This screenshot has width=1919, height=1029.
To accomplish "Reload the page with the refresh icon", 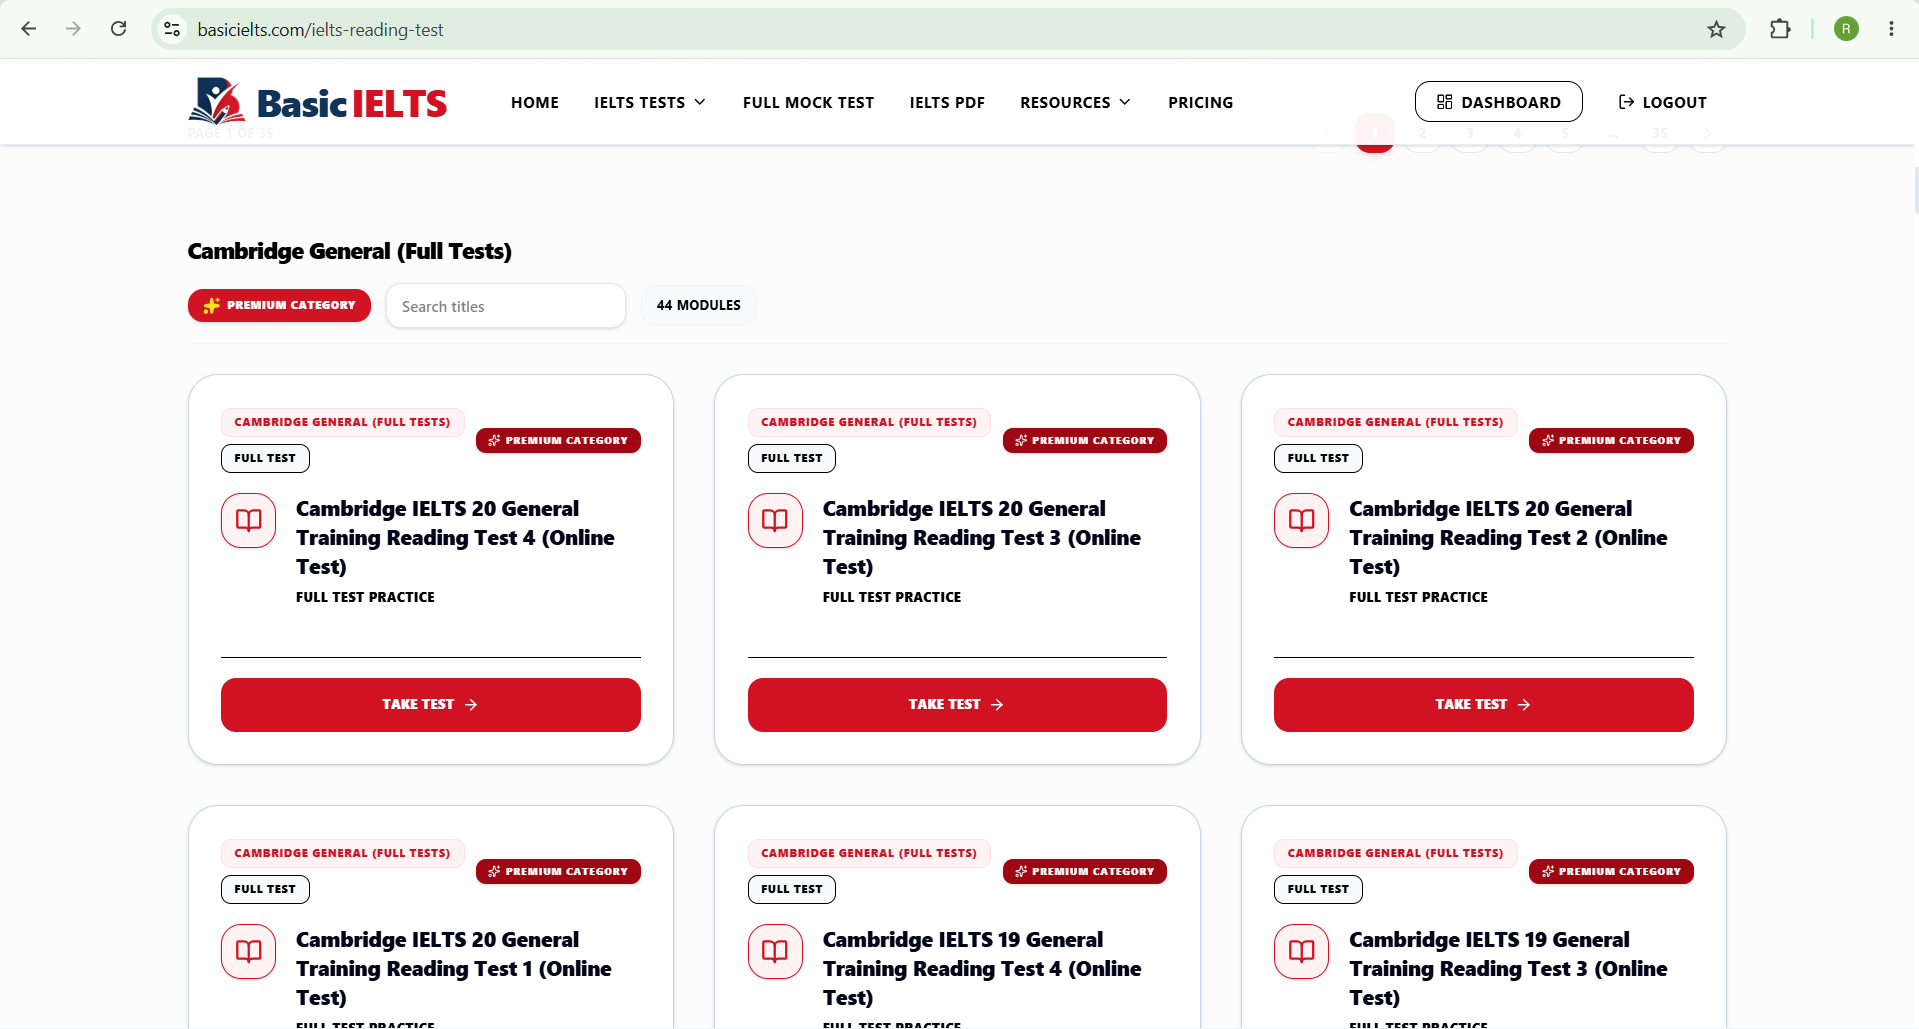I will pos(118,29).
